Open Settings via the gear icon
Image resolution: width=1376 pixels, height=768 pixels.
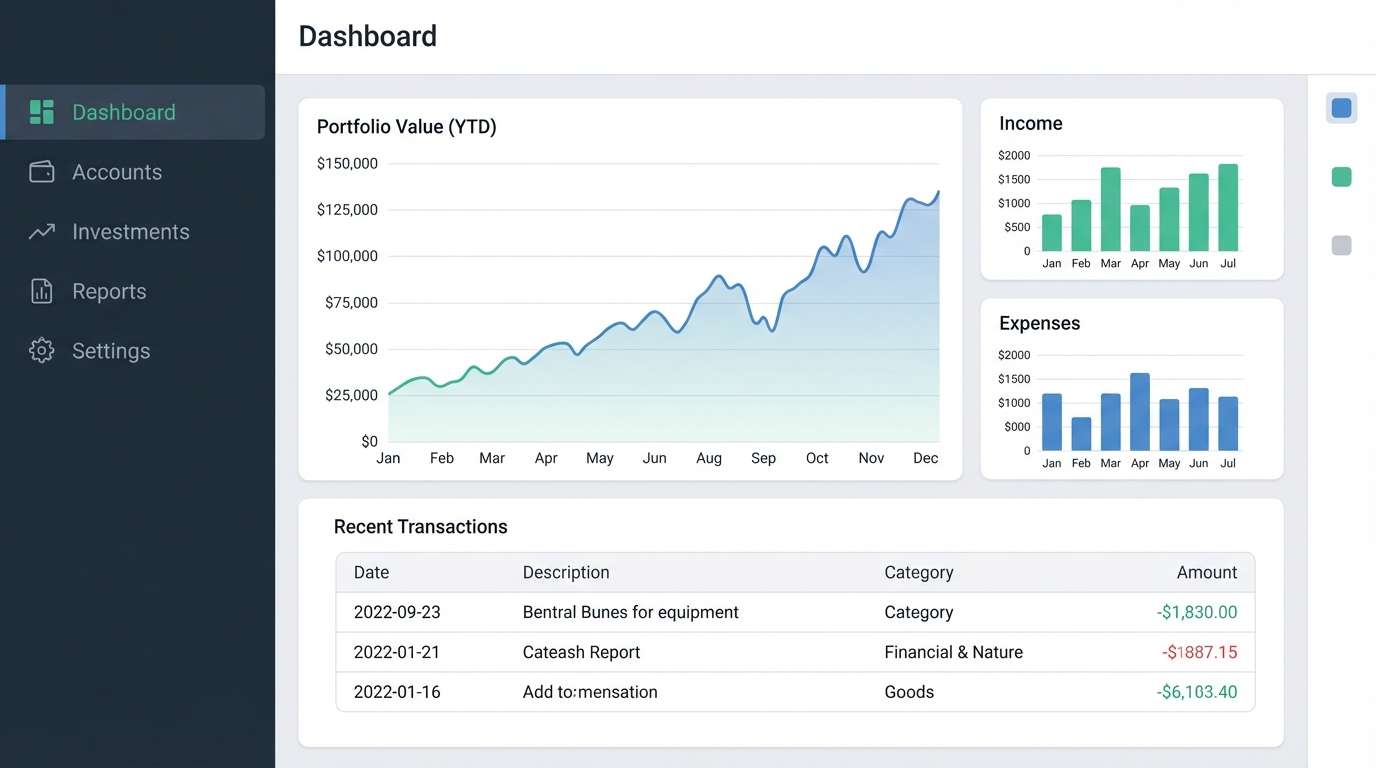coord(41,350)
